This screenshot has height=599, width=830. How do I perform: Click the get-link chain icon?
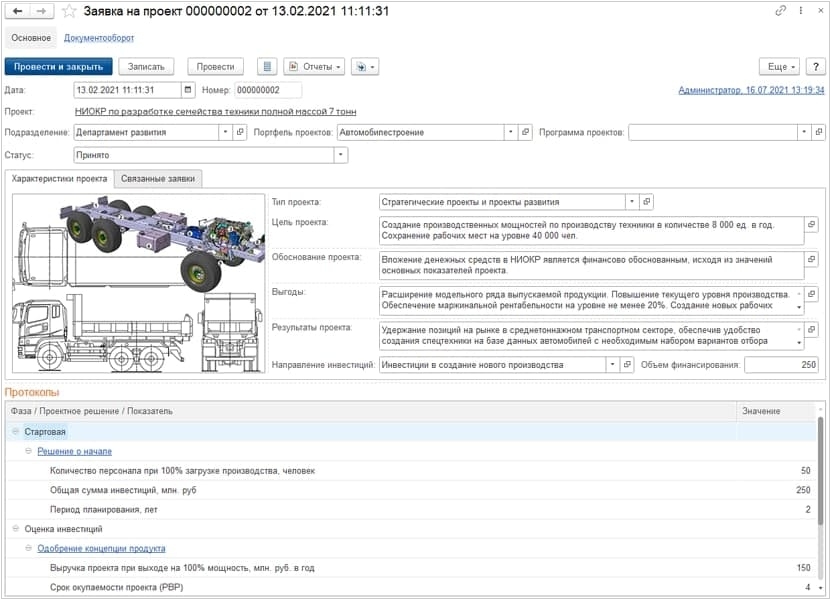781,11
